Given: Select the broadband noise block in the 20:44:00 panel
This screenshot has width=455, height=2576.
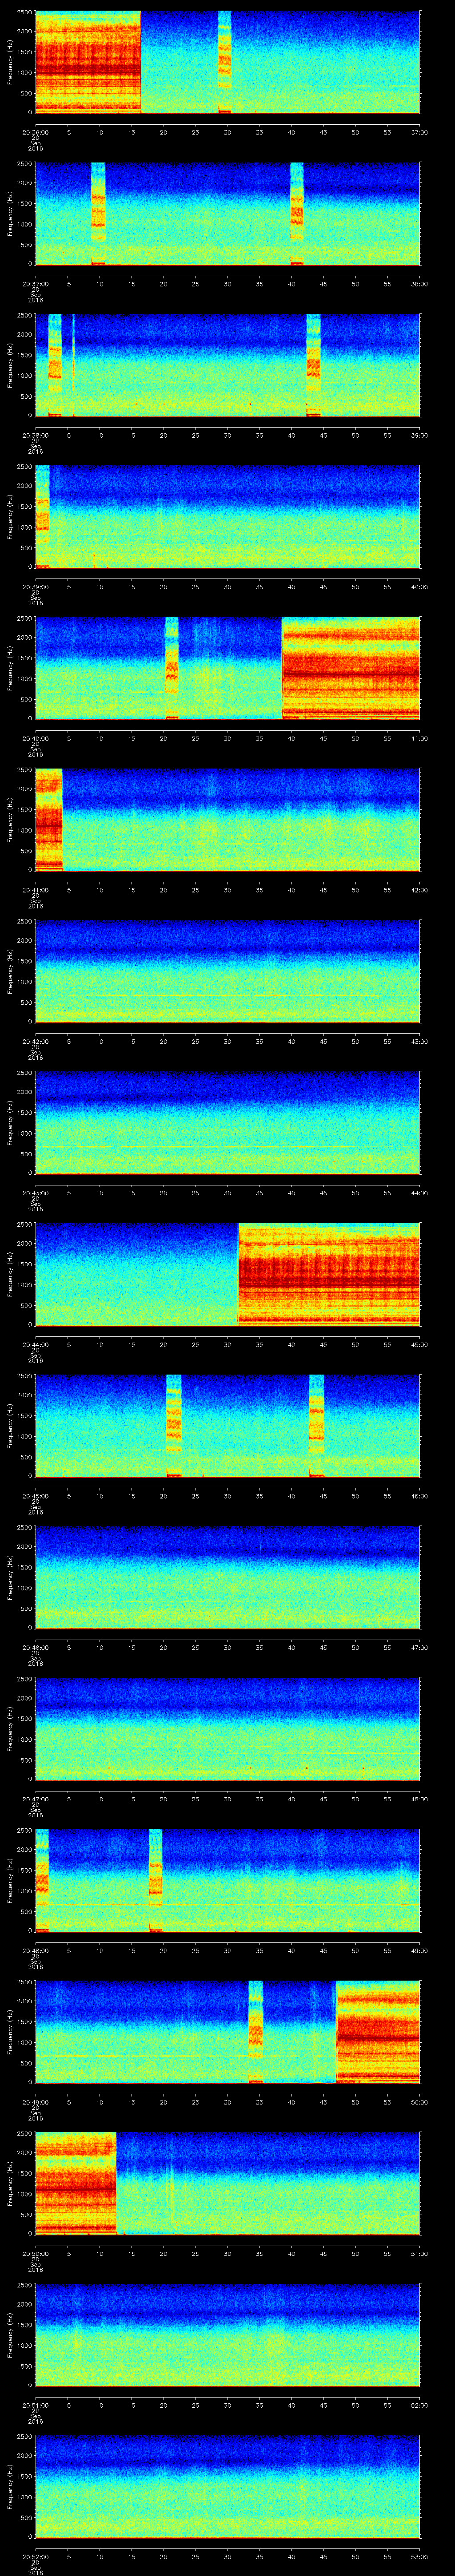Looking at the screenshot, I should click(328, 1274).
